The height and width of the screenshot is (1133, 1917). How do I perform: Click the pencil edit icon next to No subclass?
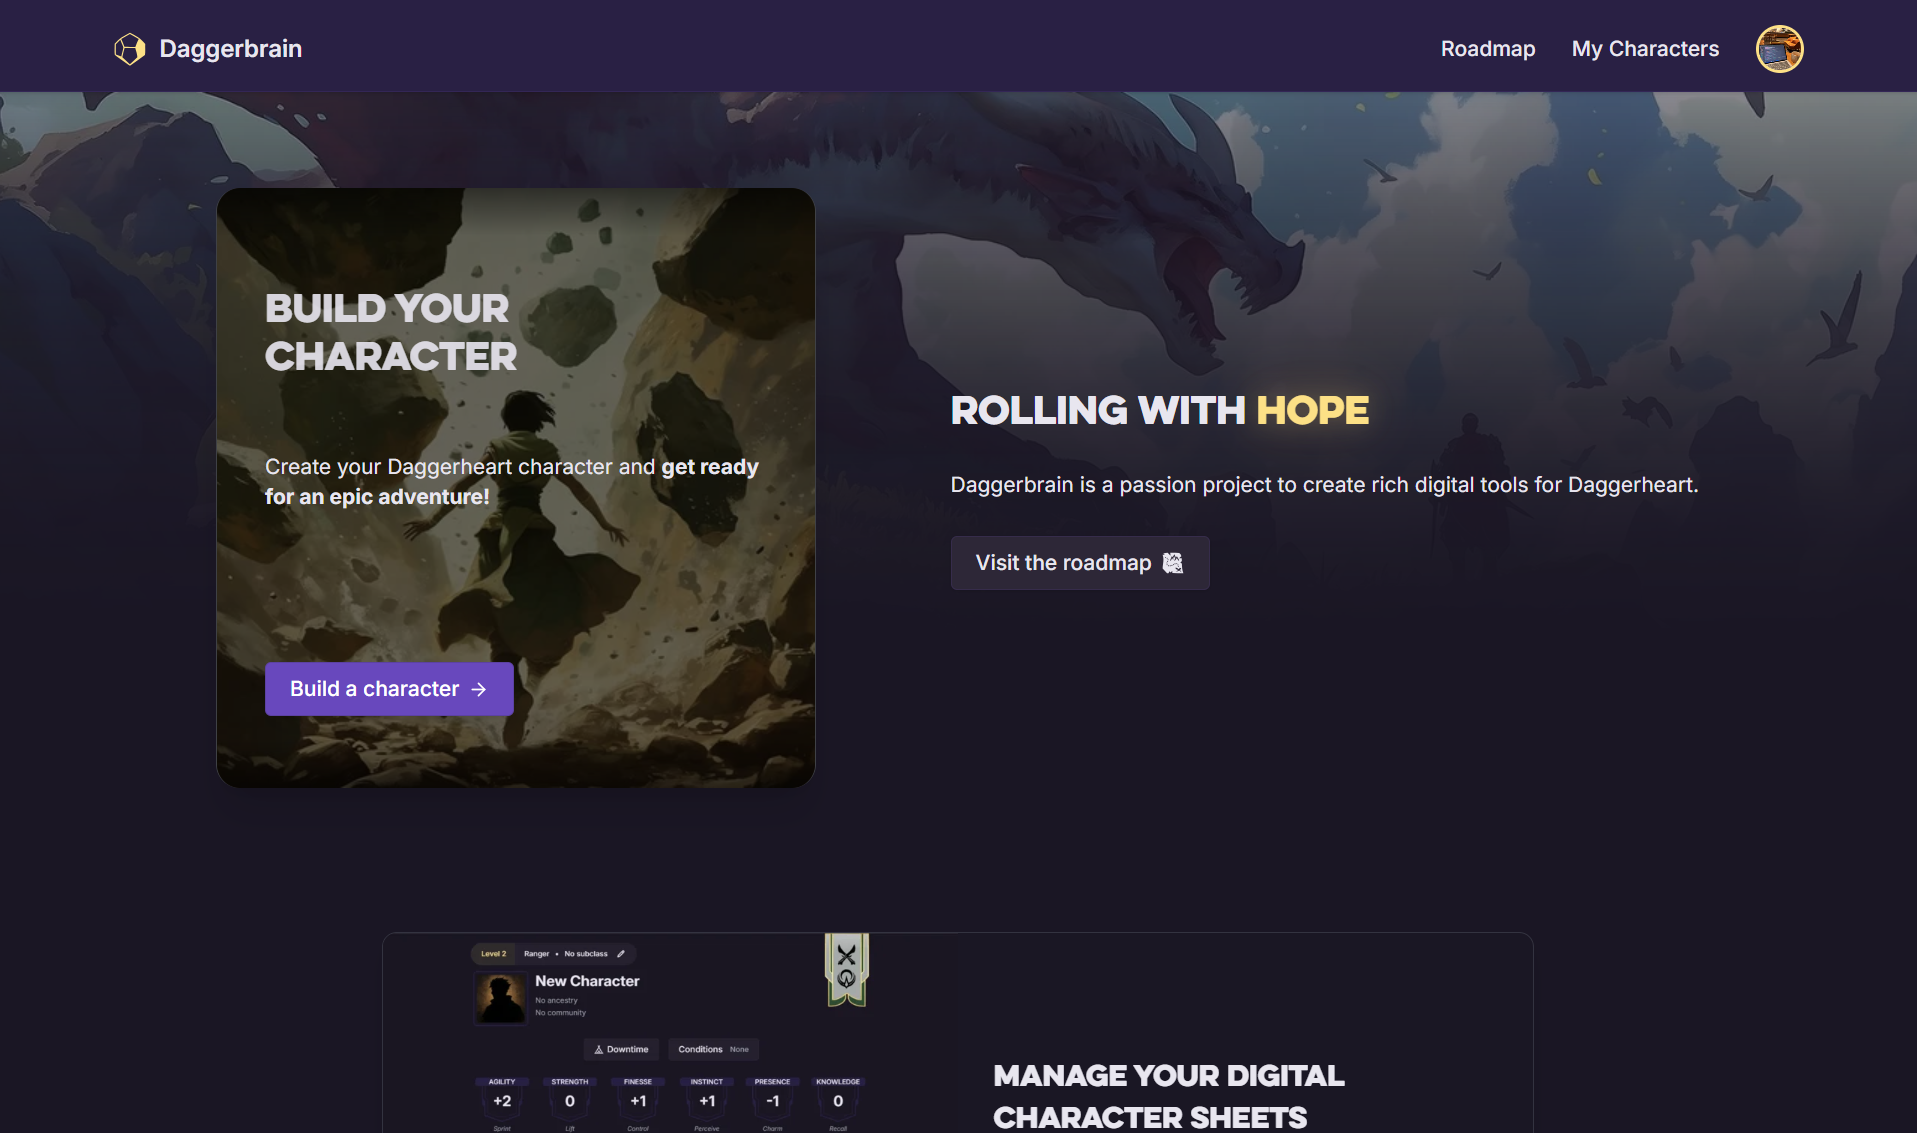620,954
